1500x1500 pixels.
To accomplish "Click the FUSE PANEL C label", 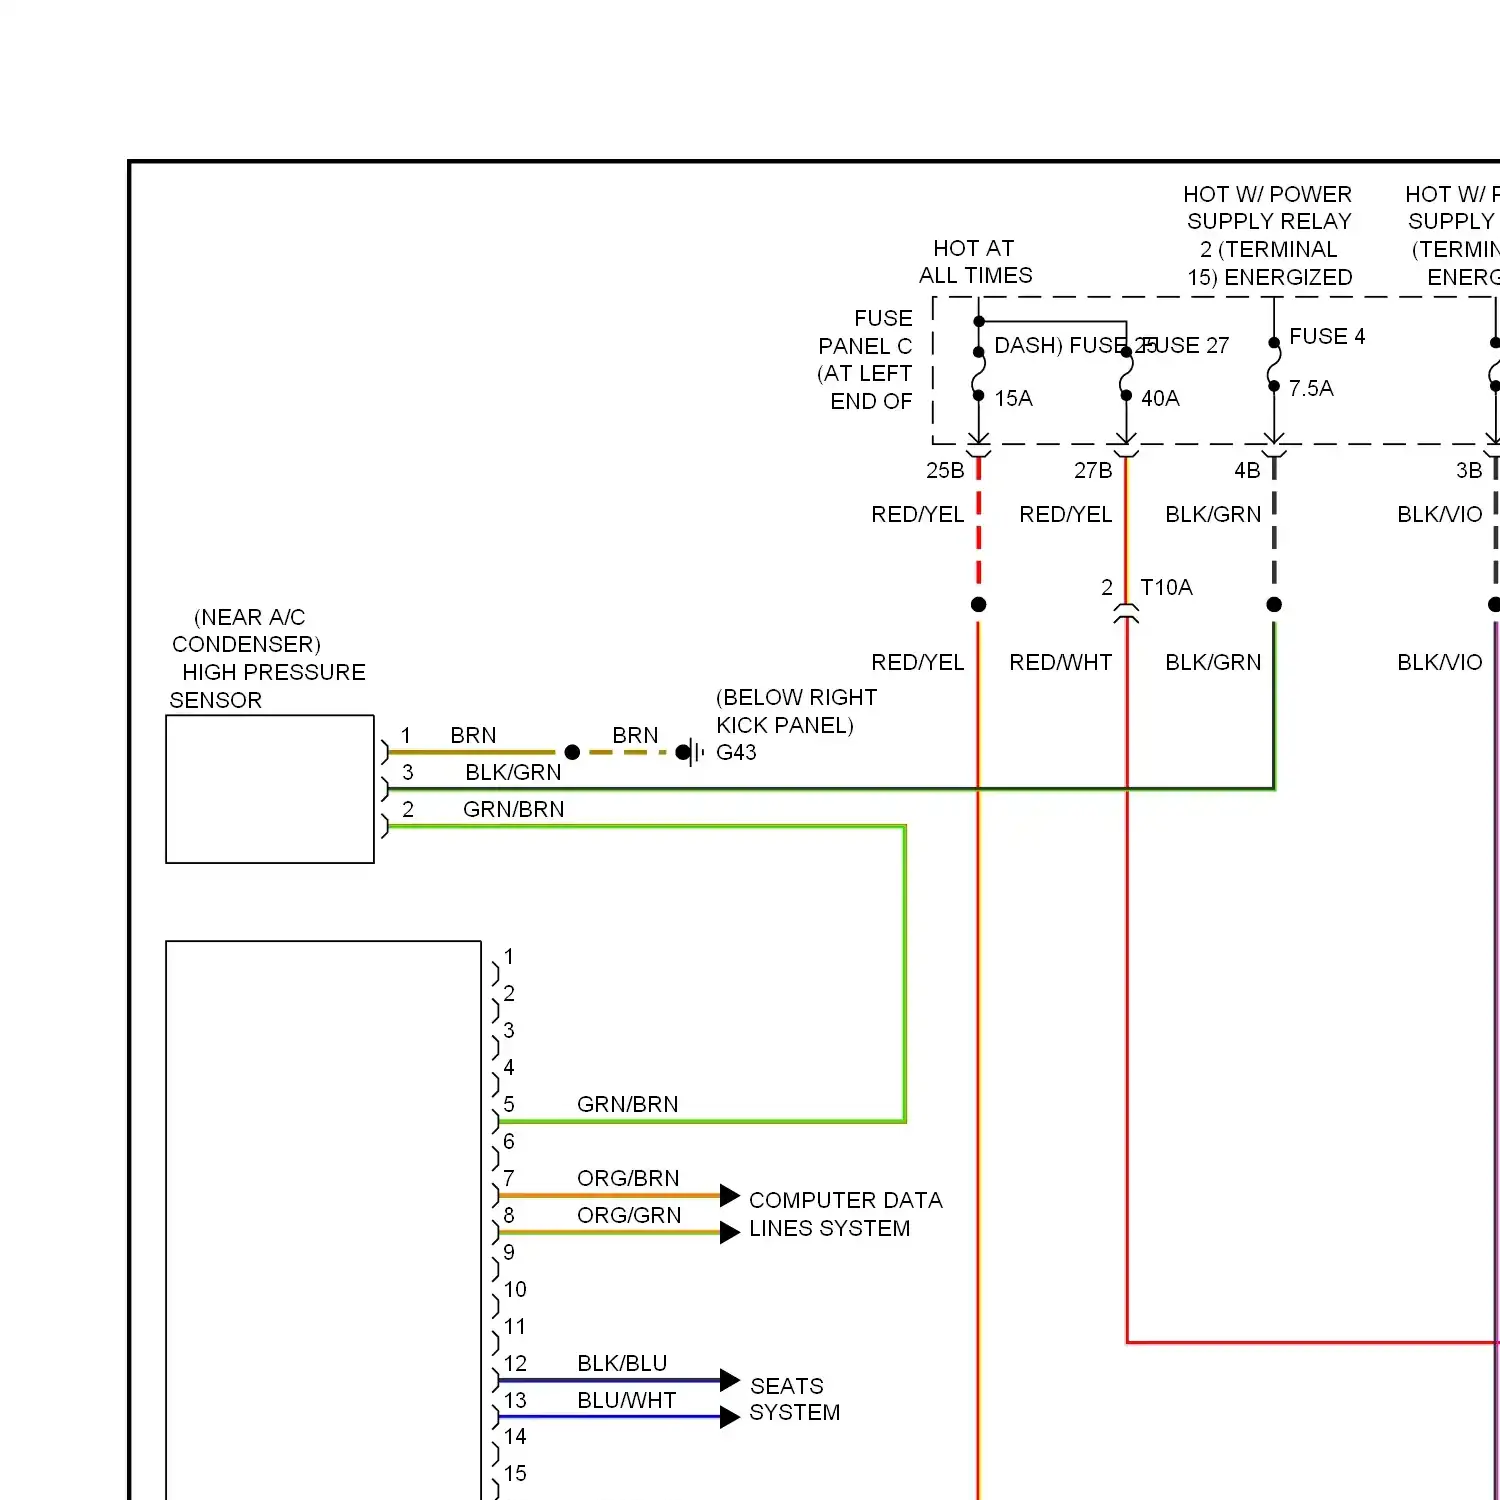I will (x=865, y=359).
